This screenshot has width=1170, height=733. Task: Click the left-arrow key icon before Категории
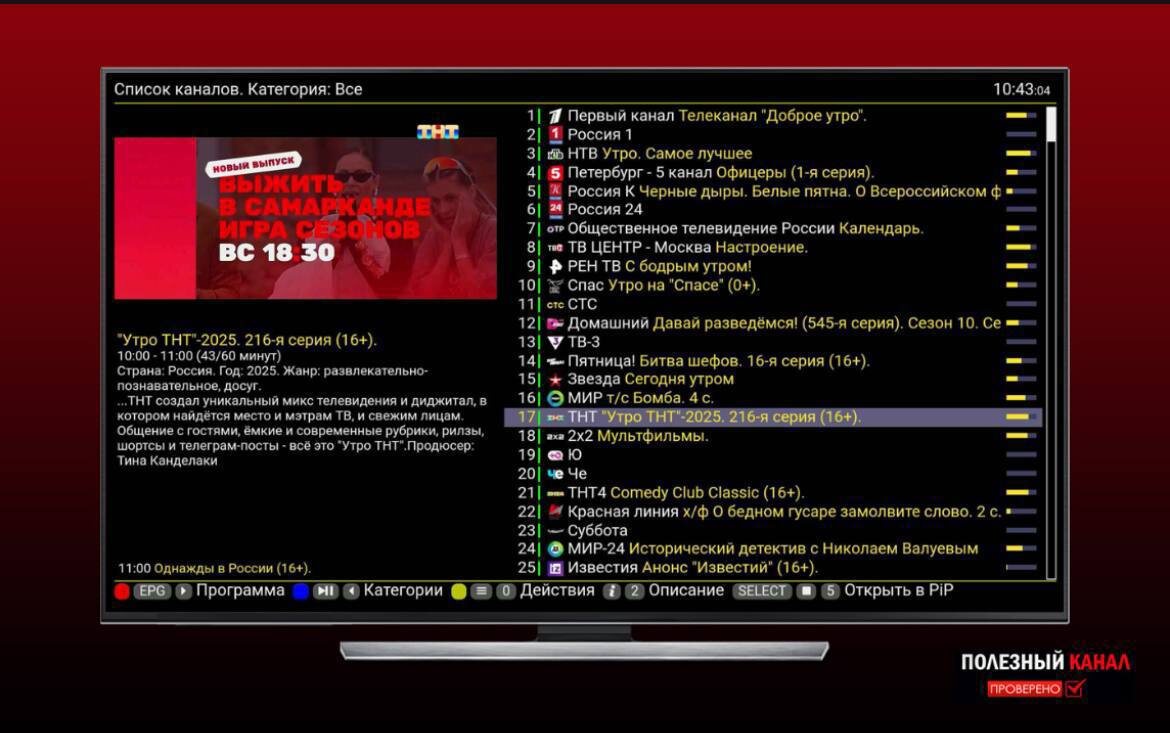click(x=351, y=591)
